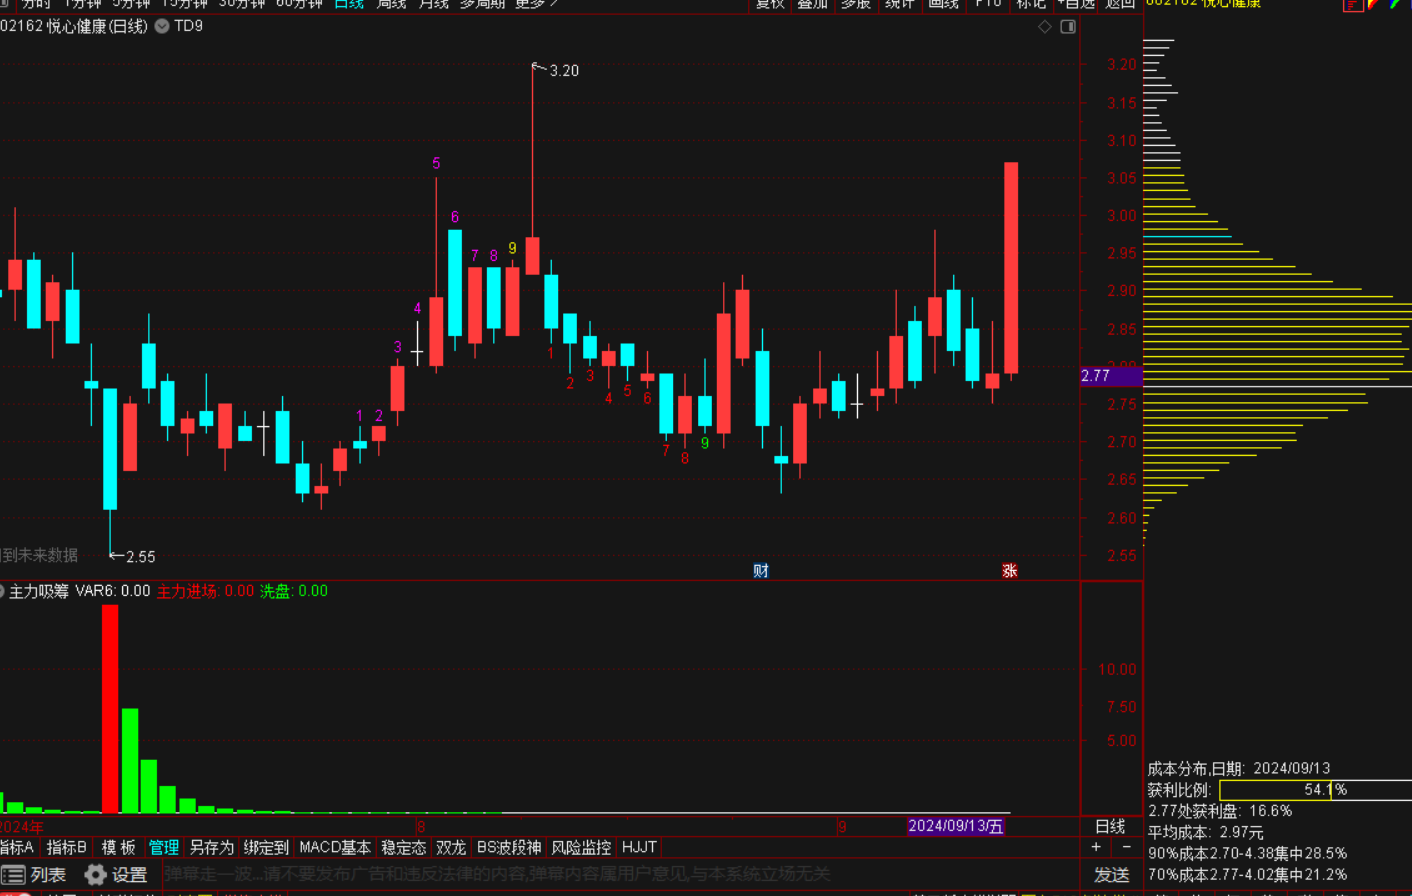This screenshot has height=896, width=1412.
Task: Click the 财 financial marker on the chart
Action: (761, 570)
